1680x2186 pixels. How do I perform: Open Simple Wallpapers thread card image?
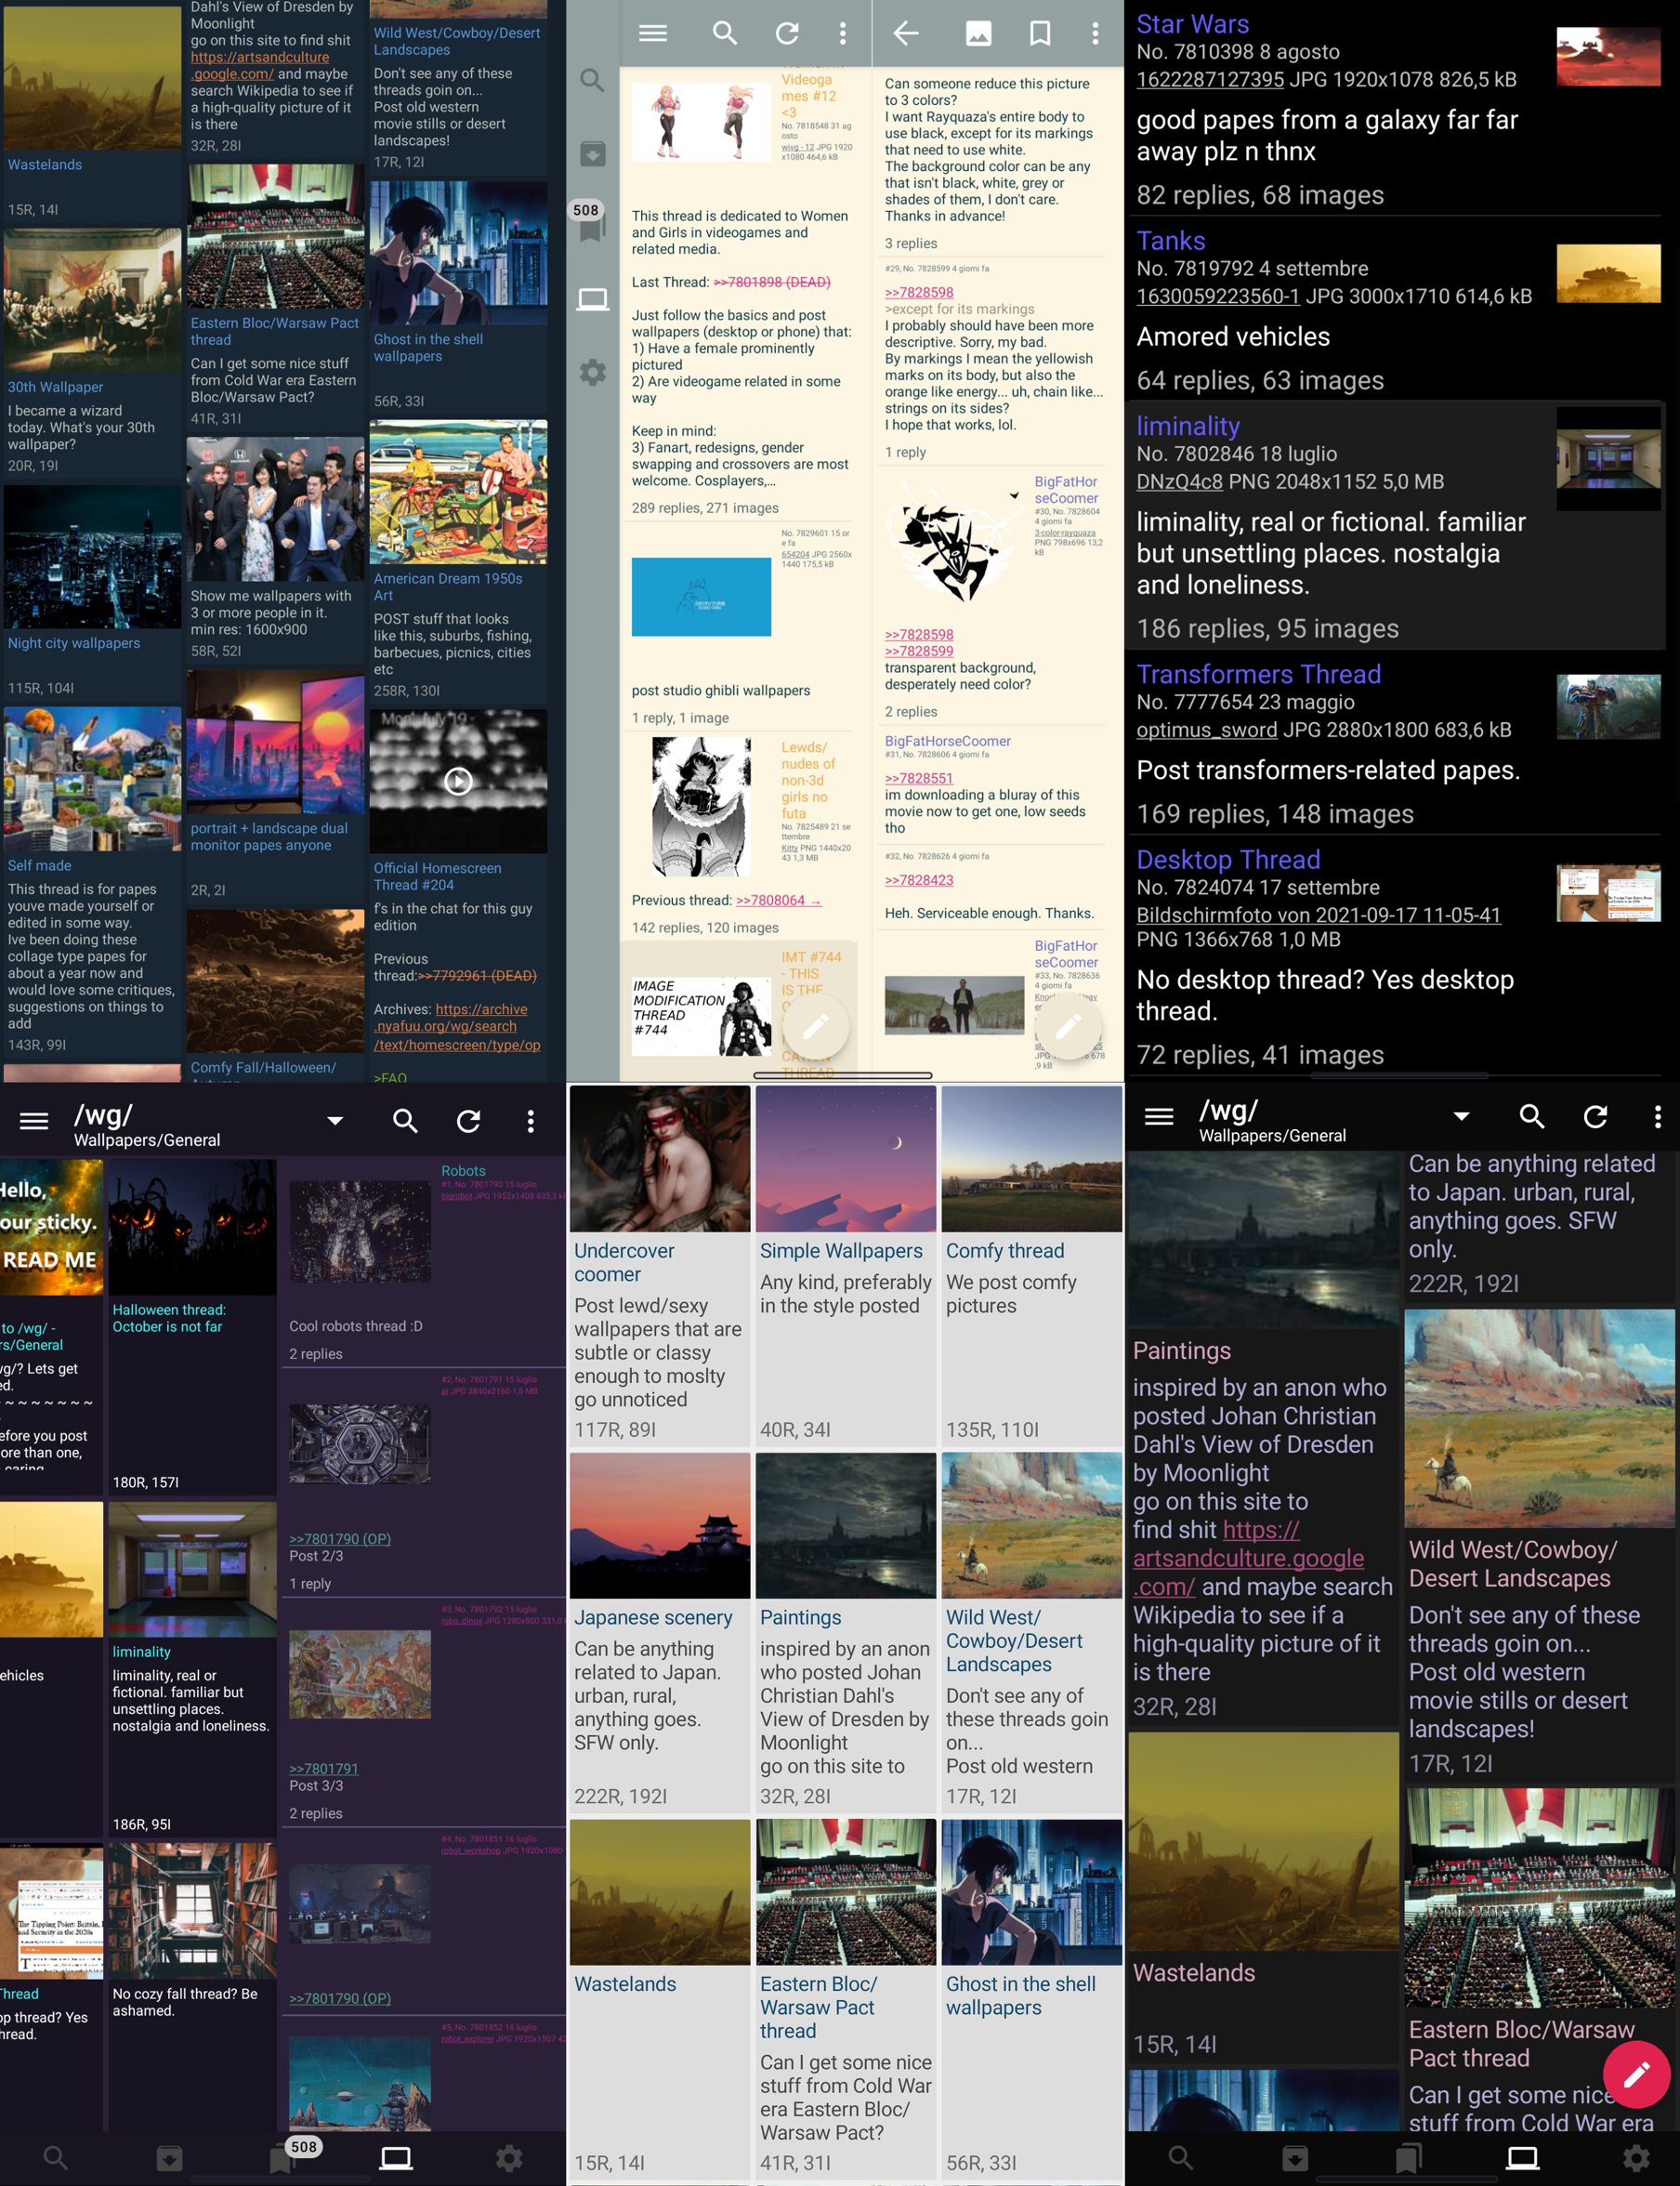[846, 1160]
